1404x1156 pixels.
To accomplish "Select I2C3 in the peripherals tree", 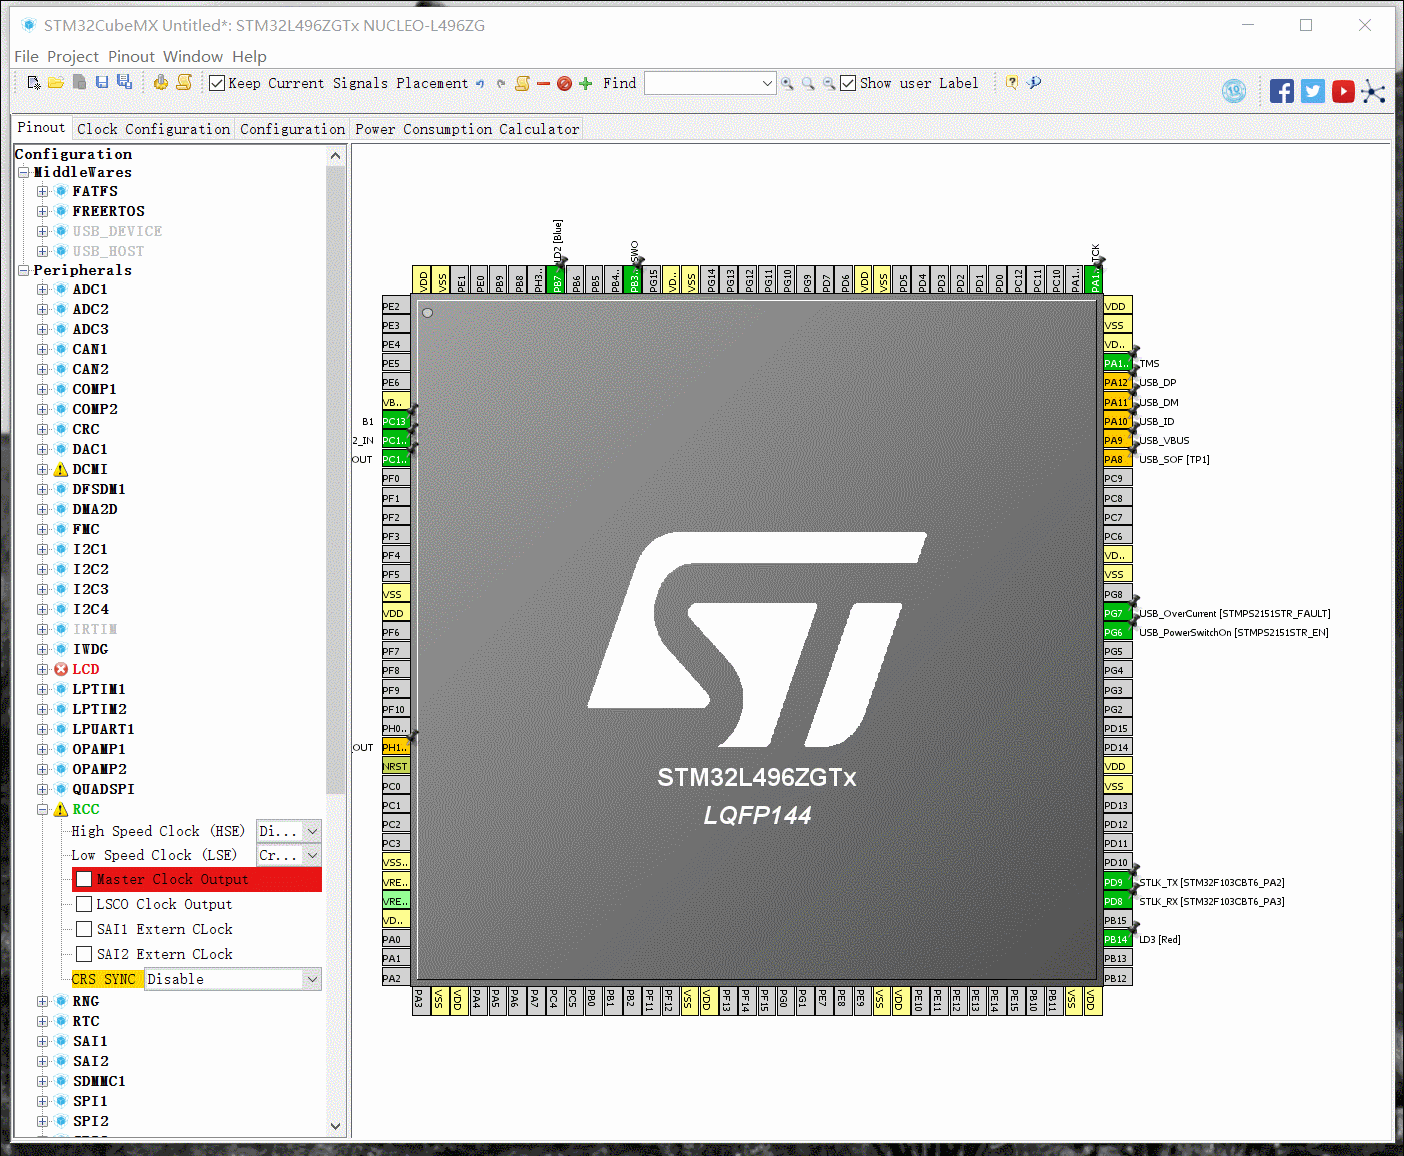I will click(90, 589).
